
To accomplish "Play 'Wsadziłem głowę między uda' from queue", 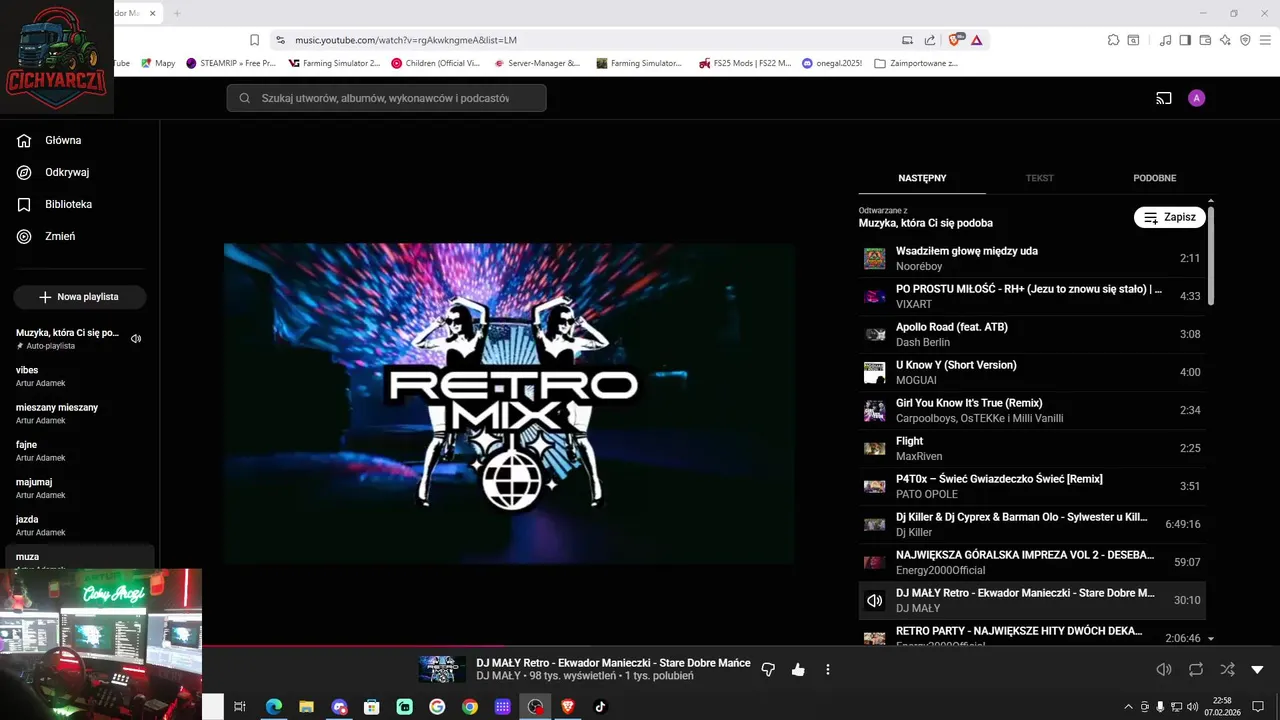I will tap(1032, 259).
